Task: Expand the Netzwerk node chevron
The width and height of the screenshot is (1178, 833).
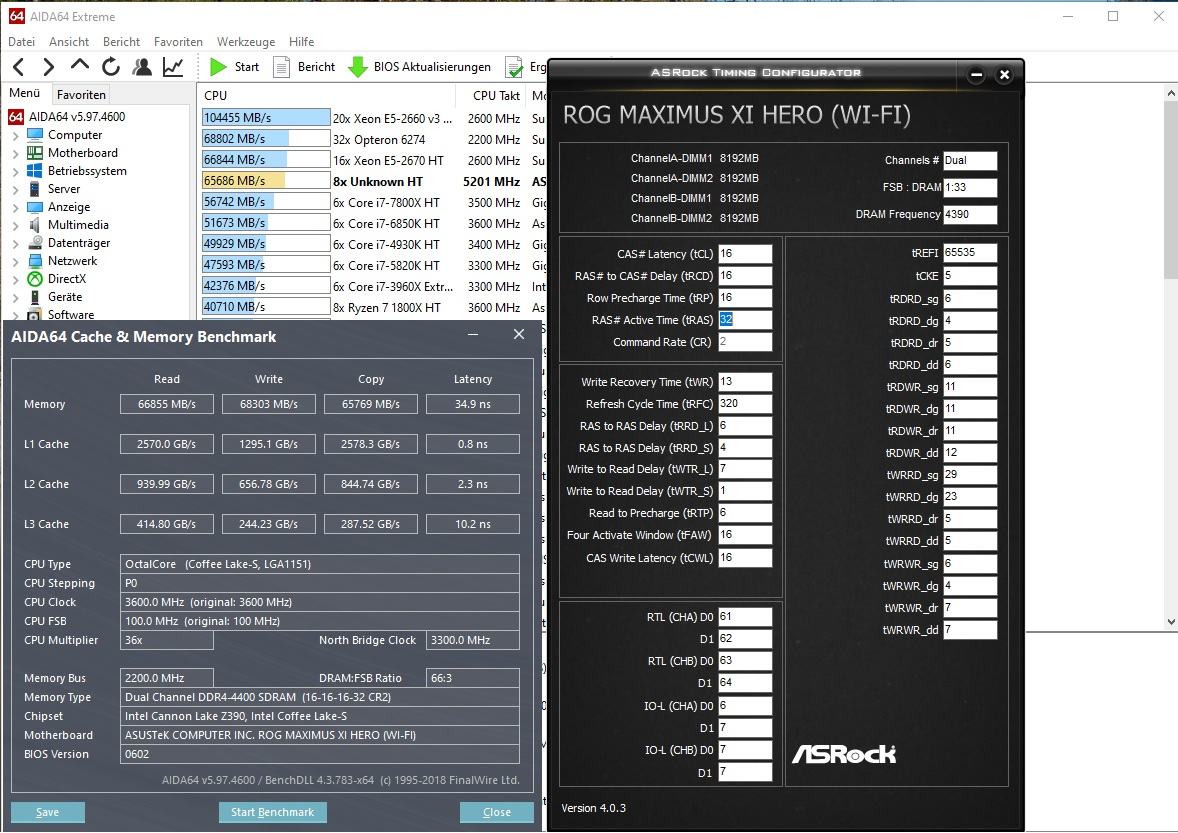Action: pyautogui.click(x=16, y=261)
